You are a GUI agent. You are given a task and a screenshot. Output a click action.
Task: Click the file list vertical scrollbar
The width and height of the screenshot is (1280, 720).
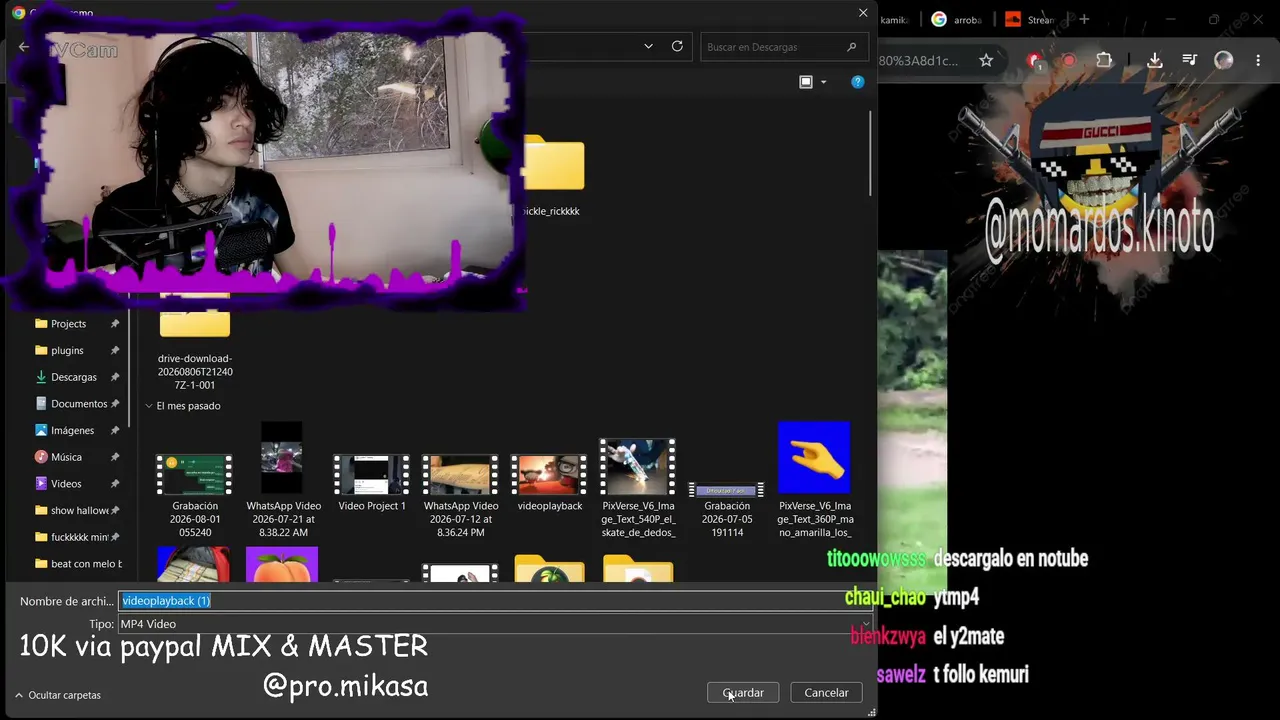[871, 153]
